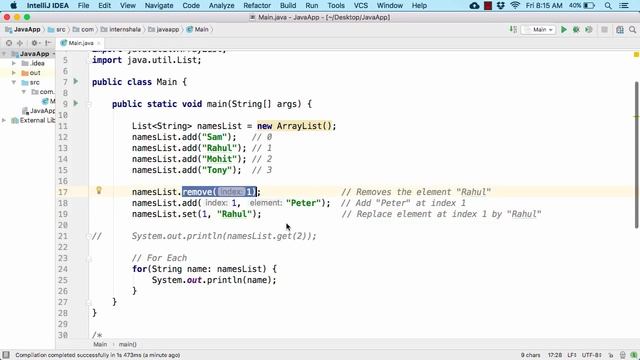
Task: Click JavaApp breadcrumb in navigation bar
Action: point(23,29)
